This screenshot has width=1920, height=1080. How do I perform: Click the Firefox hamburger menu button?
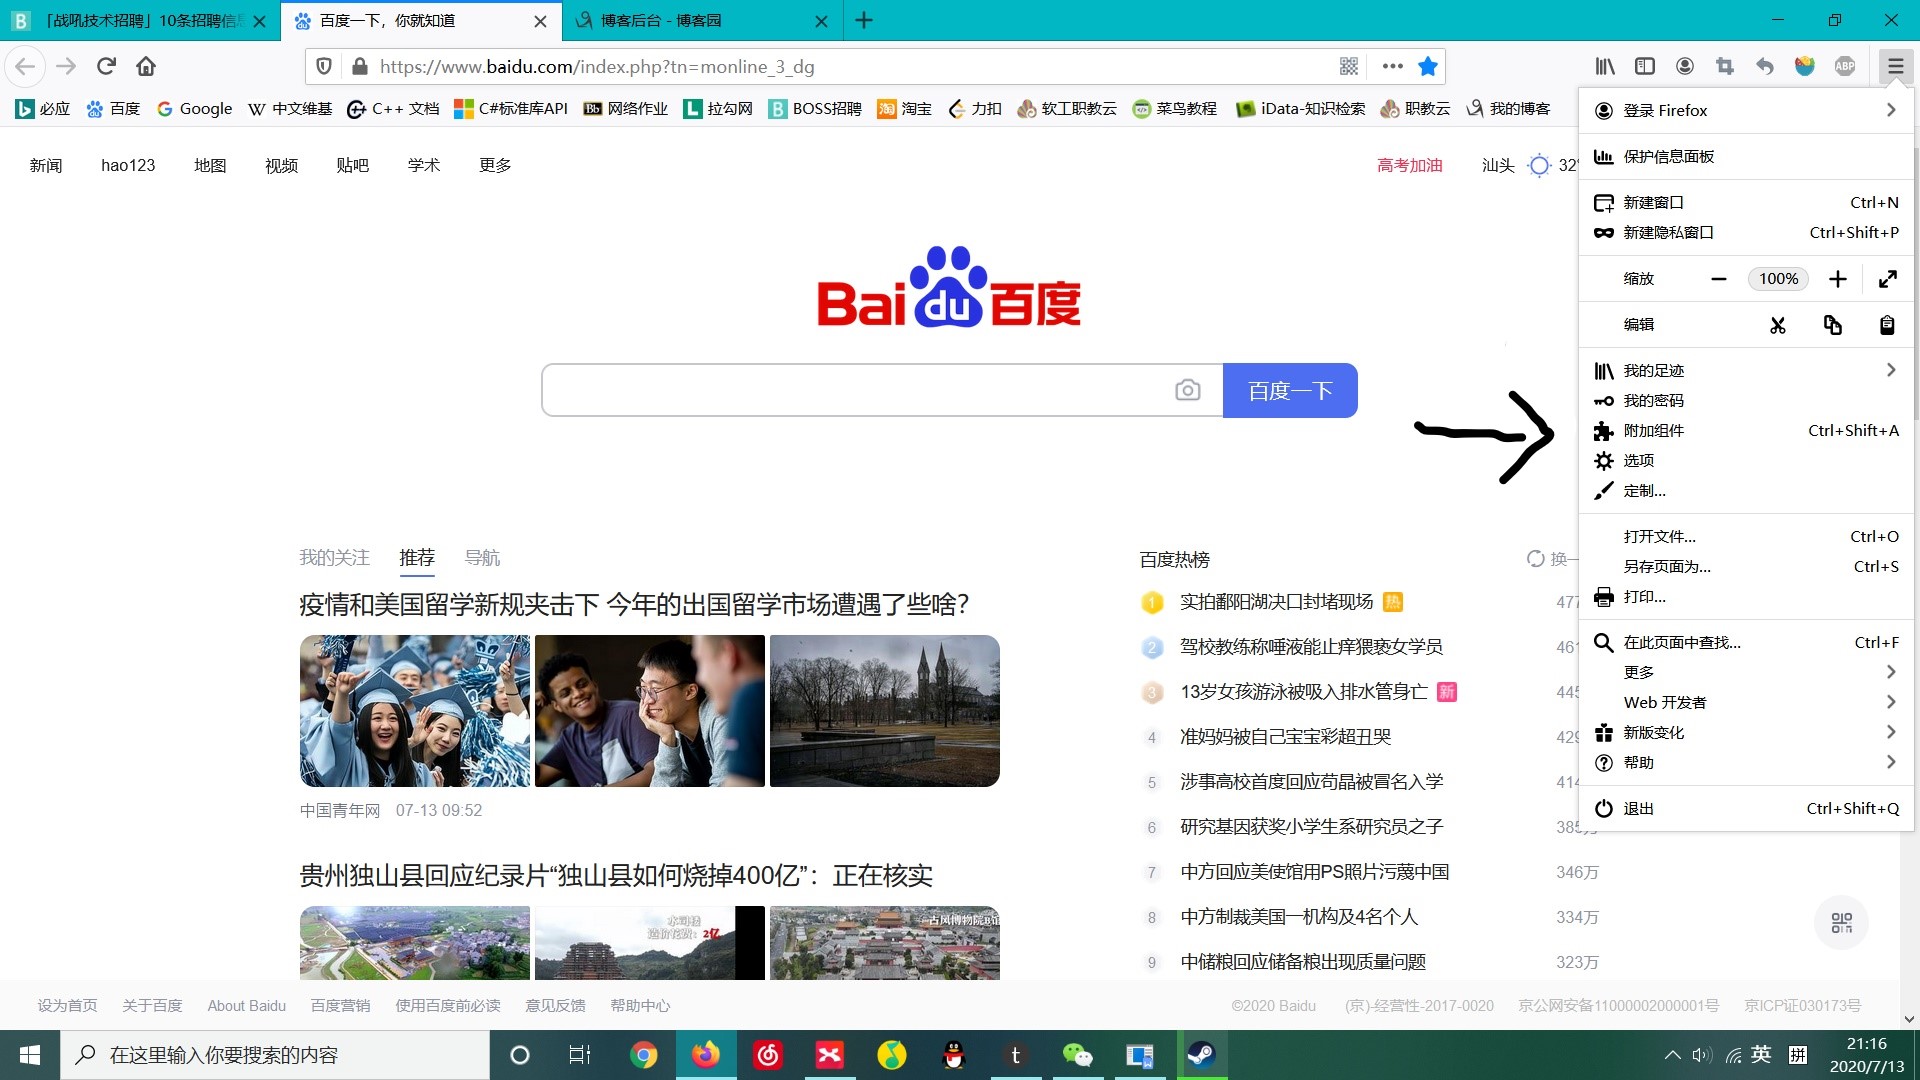point(1895,66)
